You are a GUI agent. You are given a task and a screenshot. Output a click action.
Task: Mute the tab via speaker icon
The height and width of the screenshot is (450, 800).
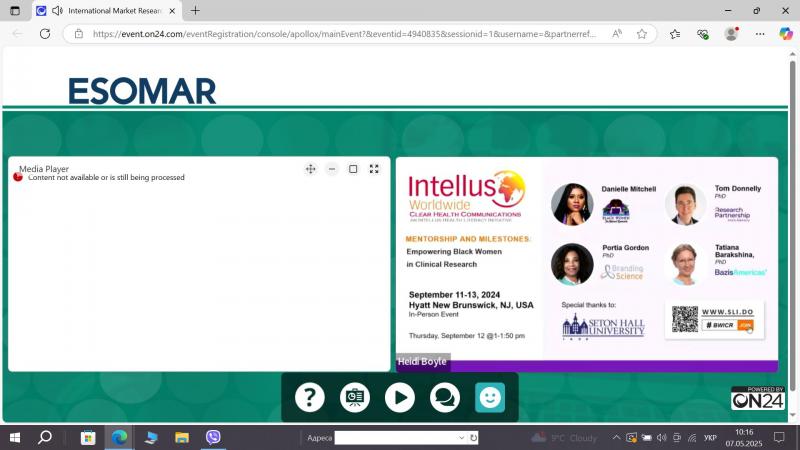click(x=57, y=11)
